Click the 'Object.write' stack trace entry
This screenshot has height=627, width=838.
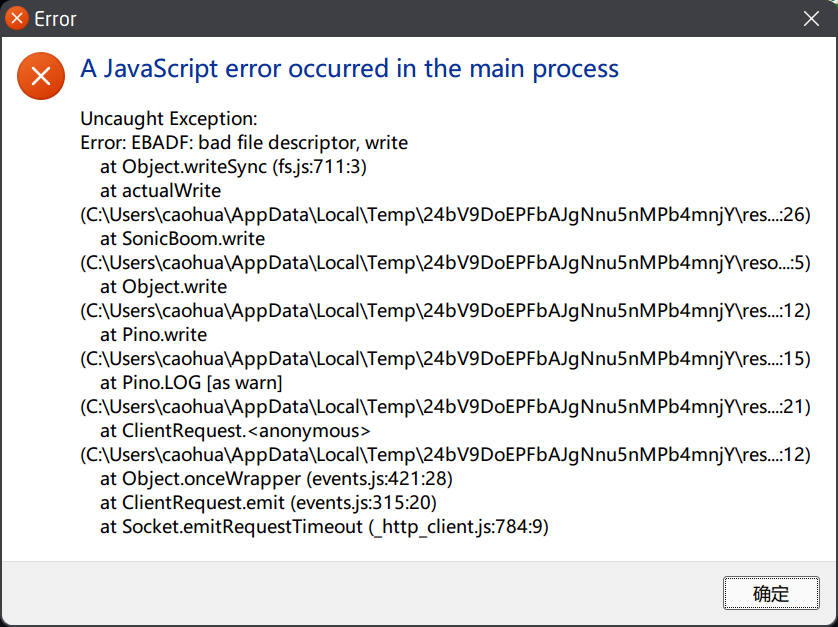[163, 286]
